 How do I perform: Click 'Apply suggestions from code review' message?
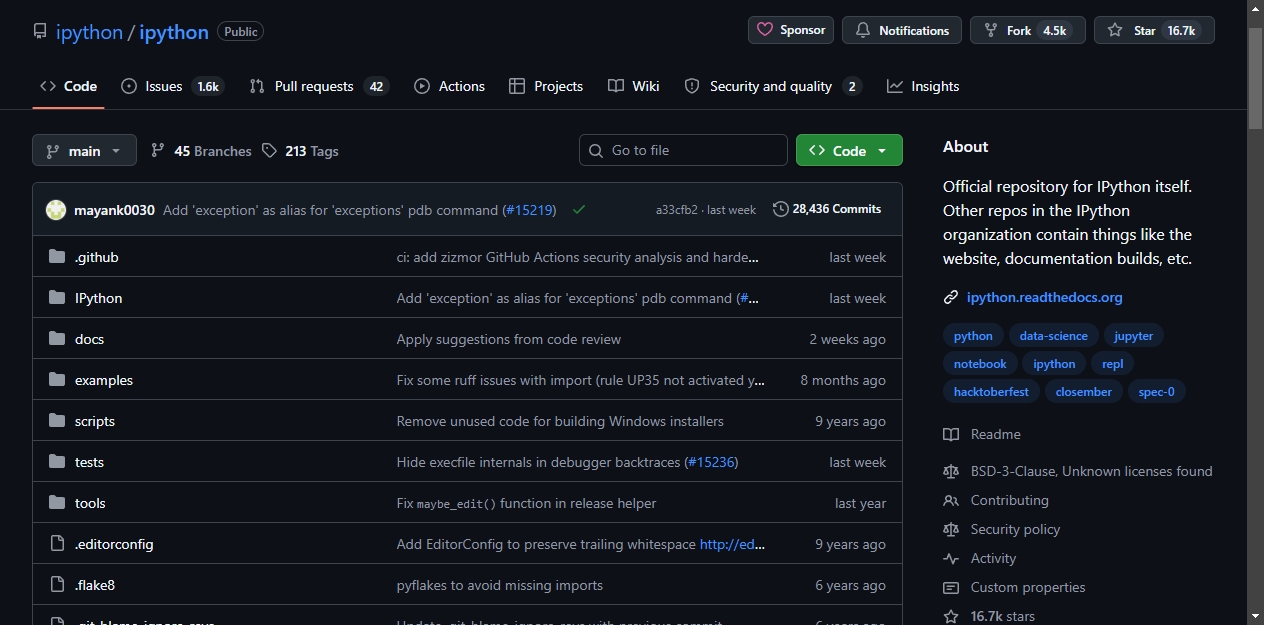509,339
